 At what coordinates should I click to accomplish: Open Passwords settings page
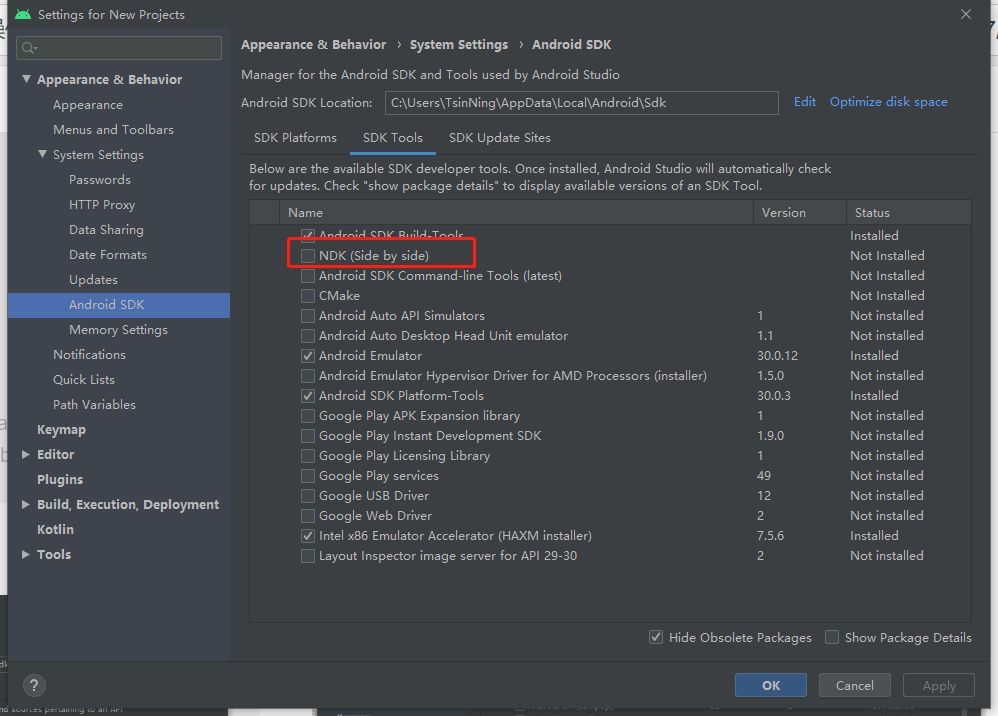[x=100, y=180]
